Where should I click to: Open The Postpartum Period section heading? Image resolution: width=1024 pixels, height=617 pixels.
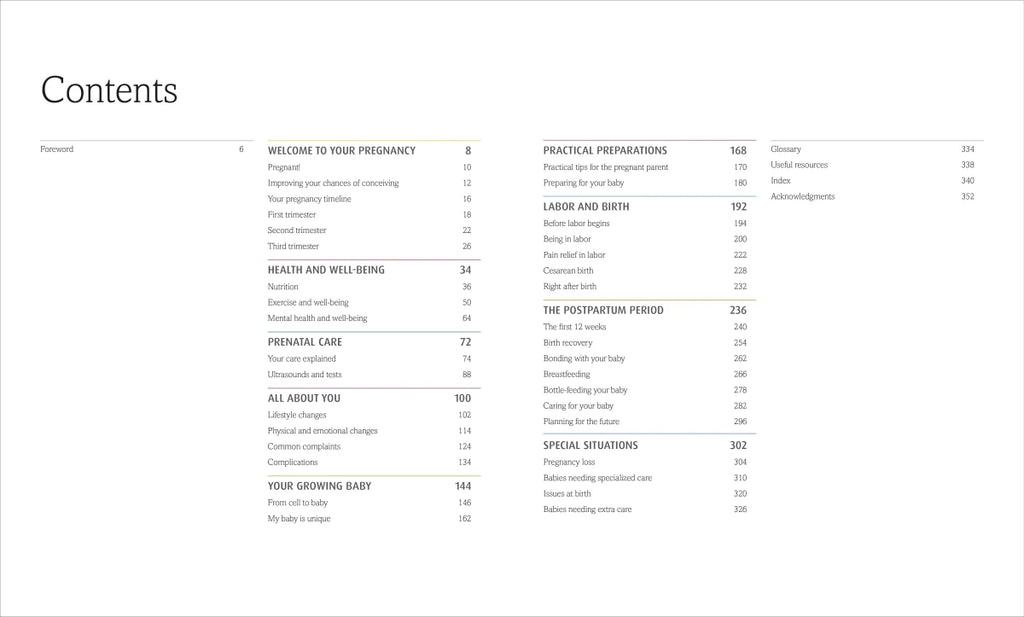603,310
